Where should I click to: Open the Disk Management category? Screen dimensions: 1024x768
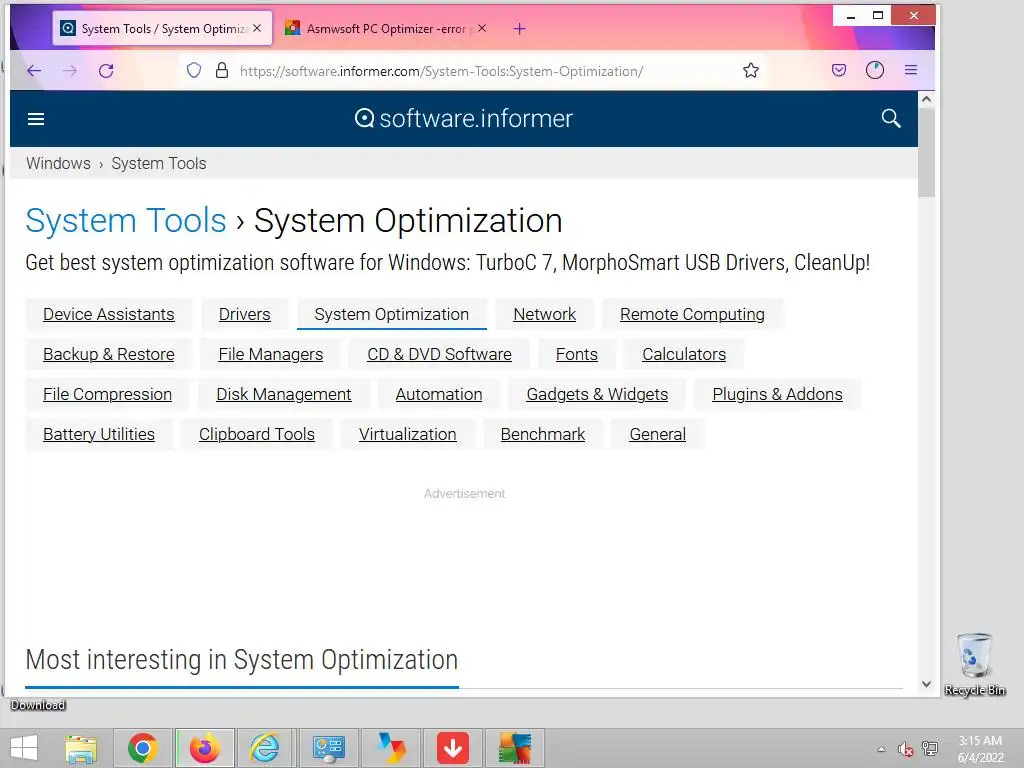tap(283, 394)
